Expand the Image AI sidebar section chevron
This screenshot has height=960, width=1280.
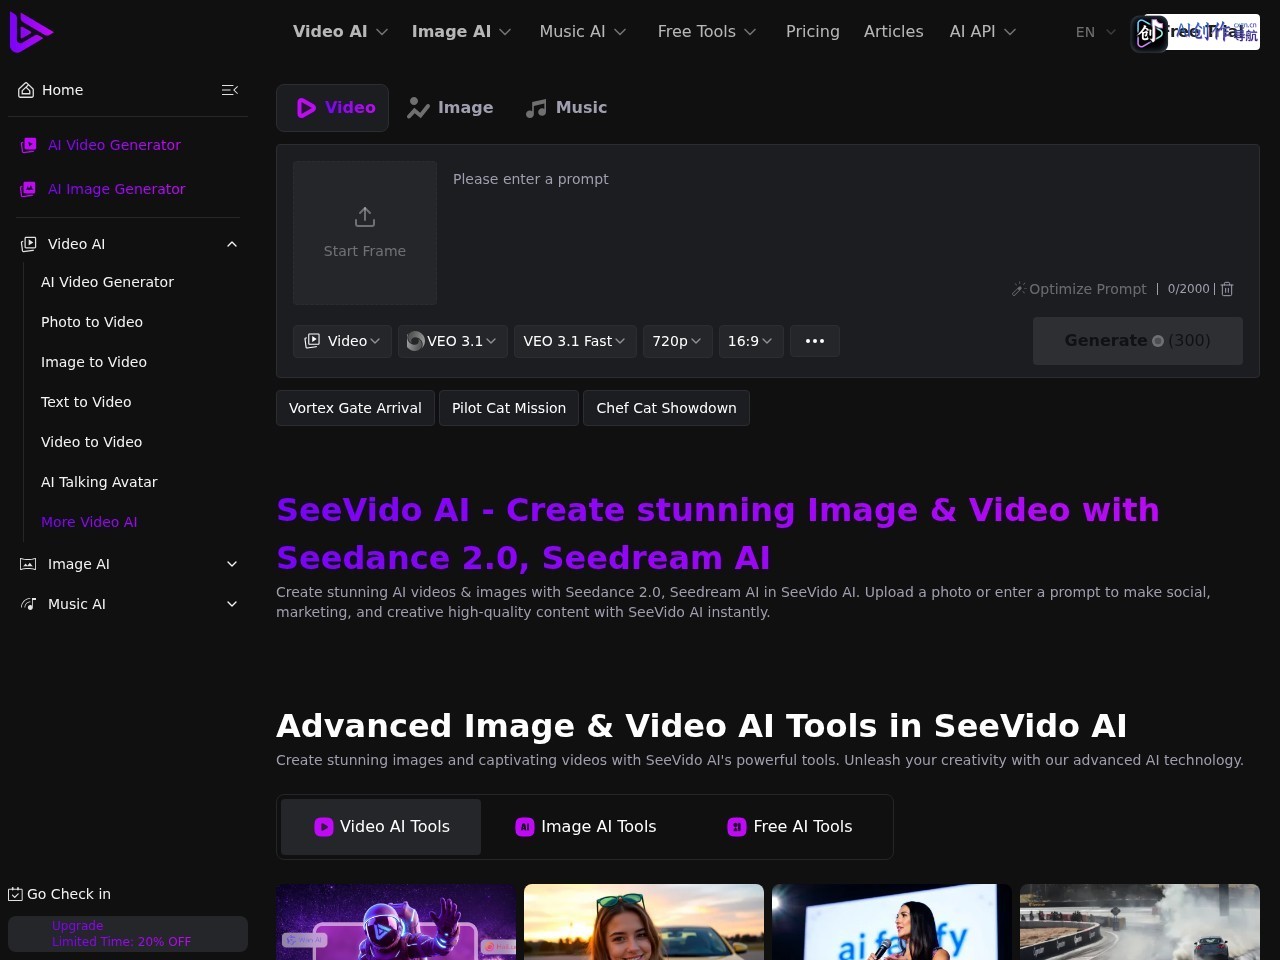click(x=232, y=564)
